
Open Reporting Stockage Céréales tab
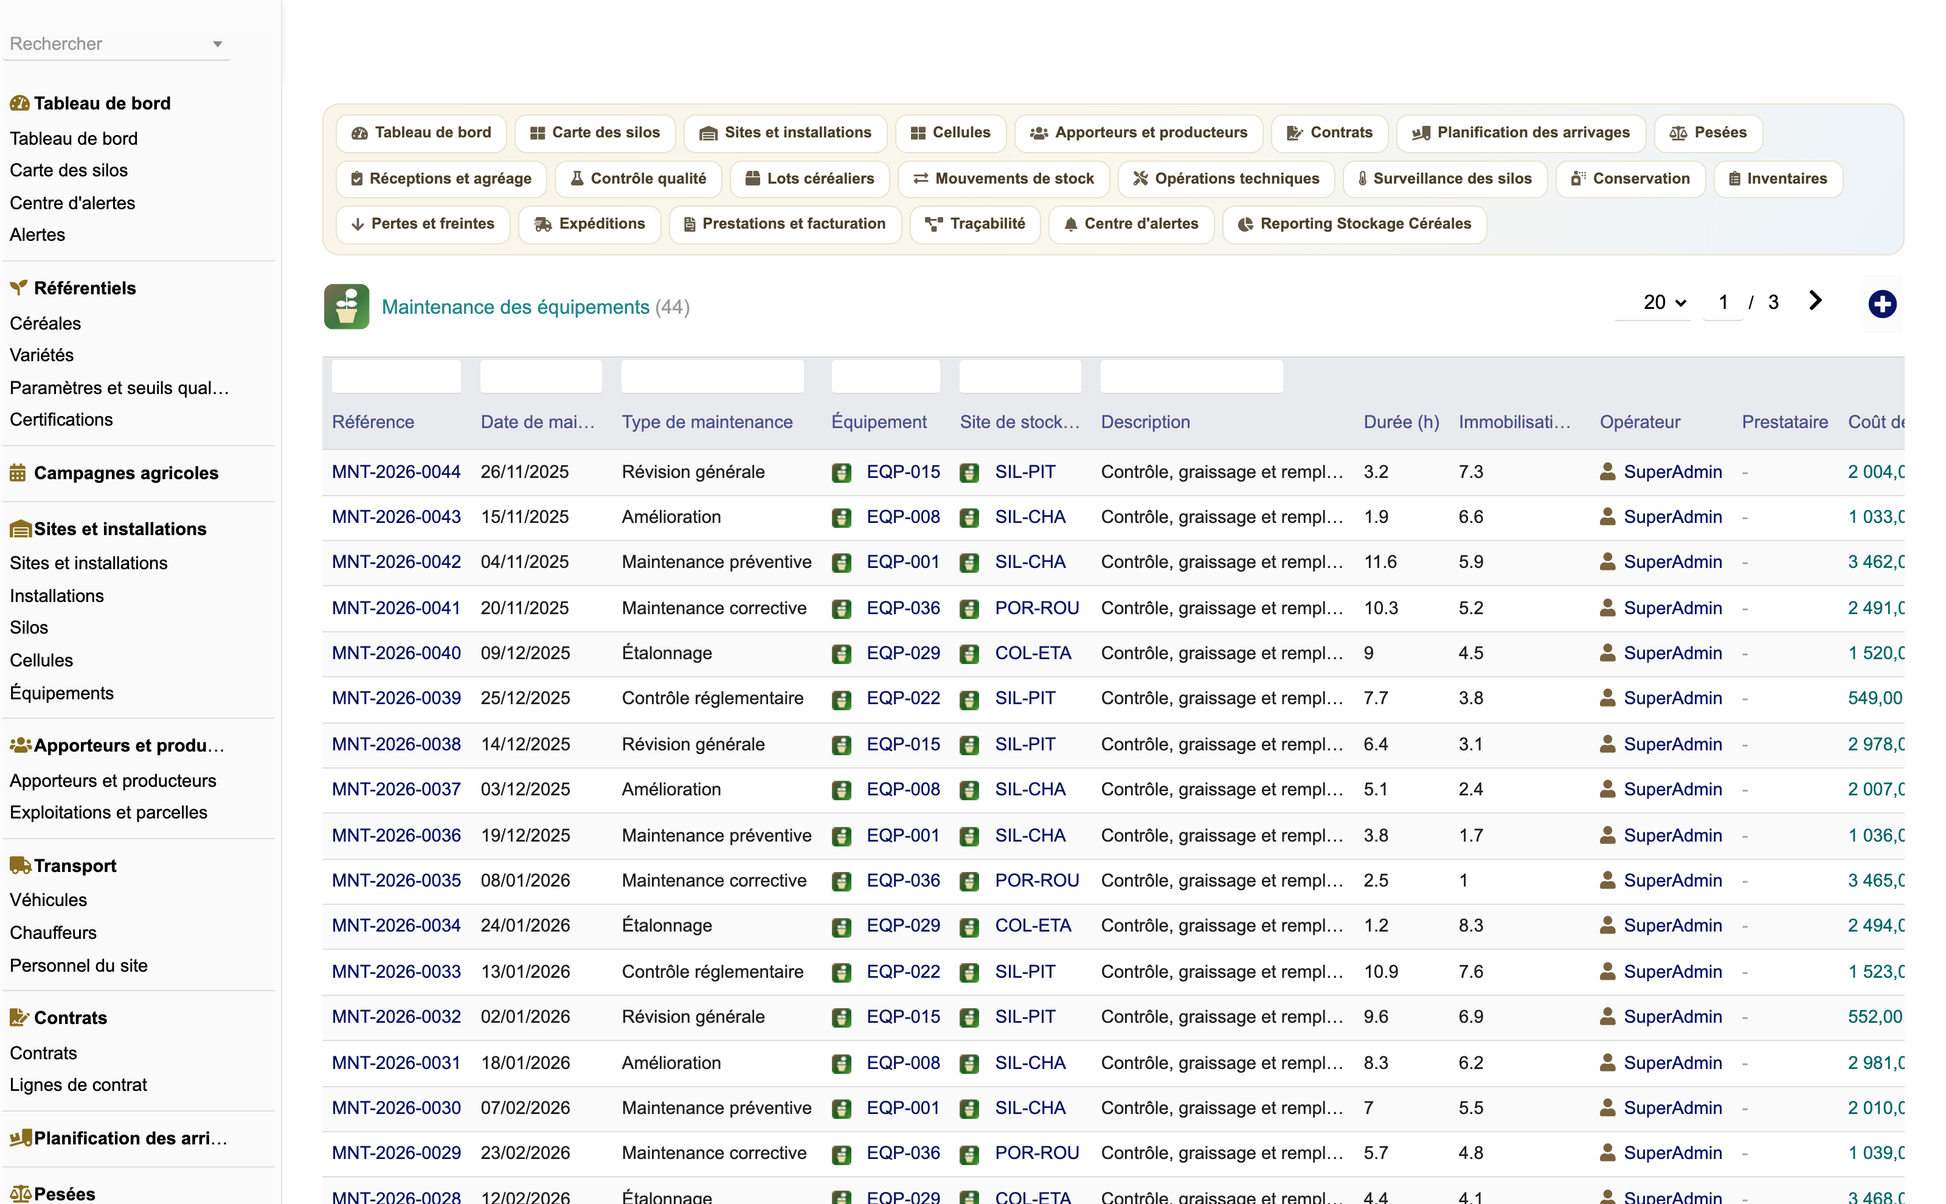[x=1354, y=223]
